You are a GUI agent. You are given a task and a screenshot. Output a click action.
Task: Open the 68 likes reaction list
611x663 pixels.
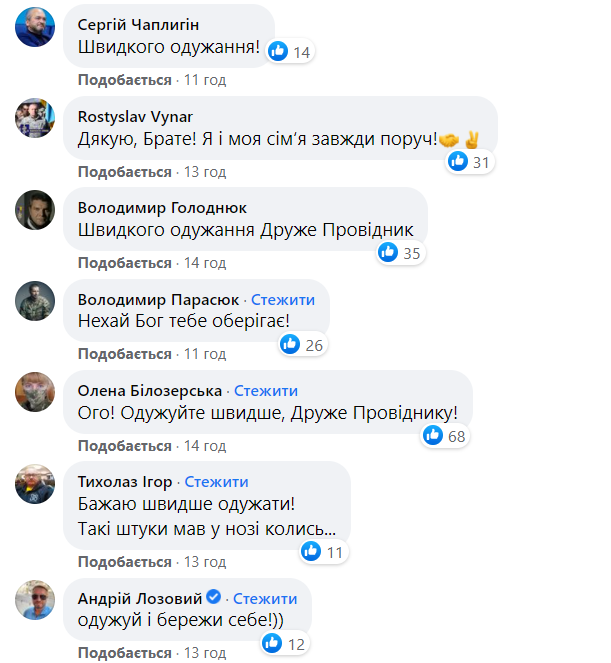tap(445, 436)
